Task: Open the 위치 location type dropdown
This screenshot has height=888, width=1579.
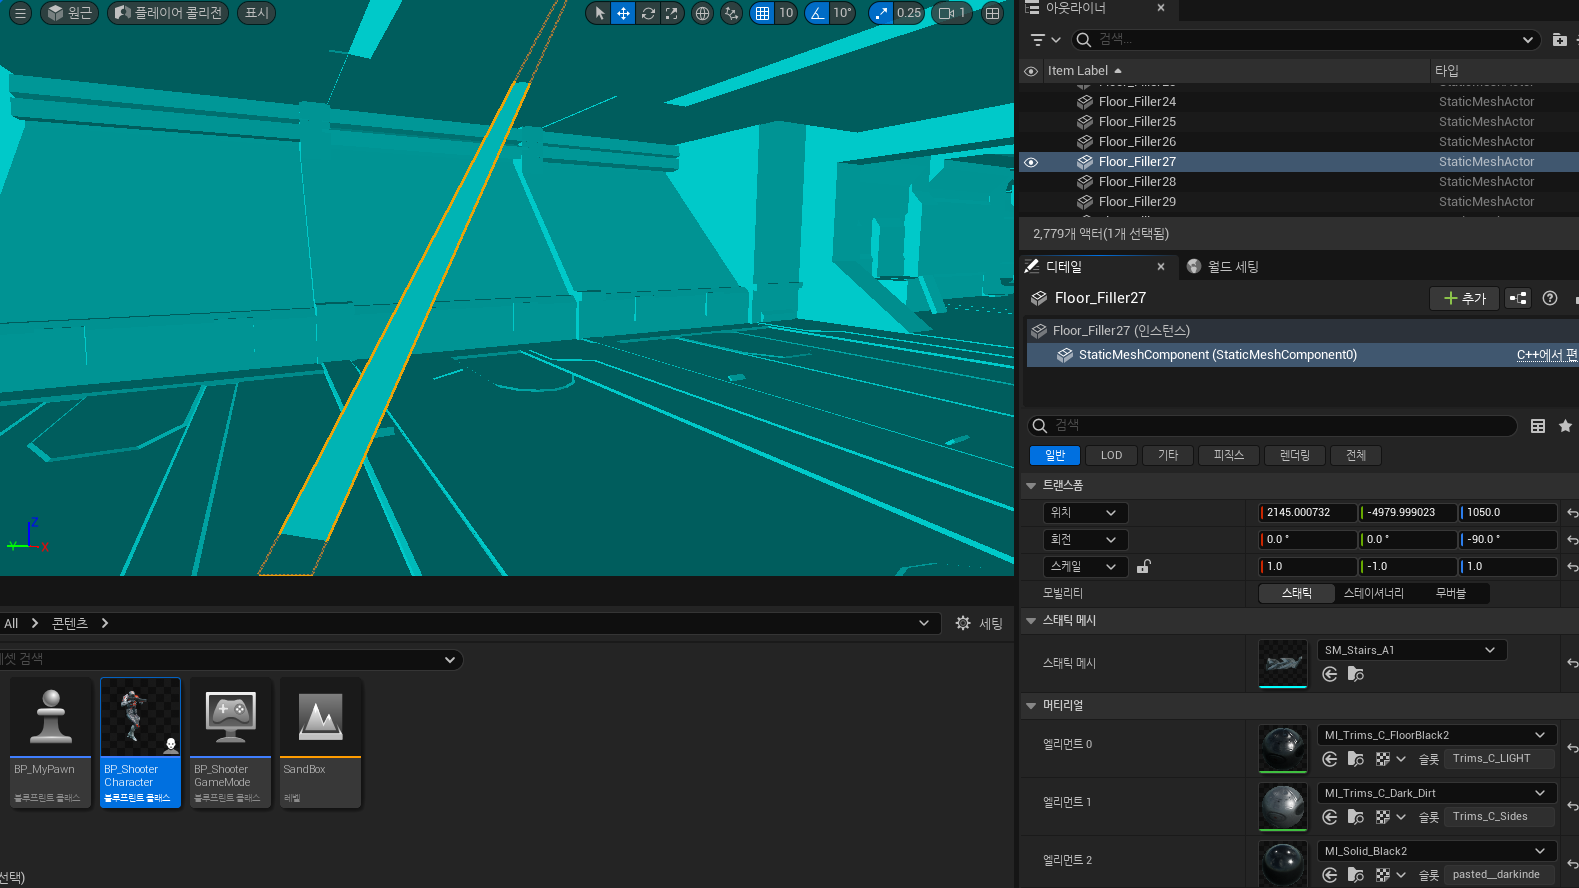Action: [1085, 513]
